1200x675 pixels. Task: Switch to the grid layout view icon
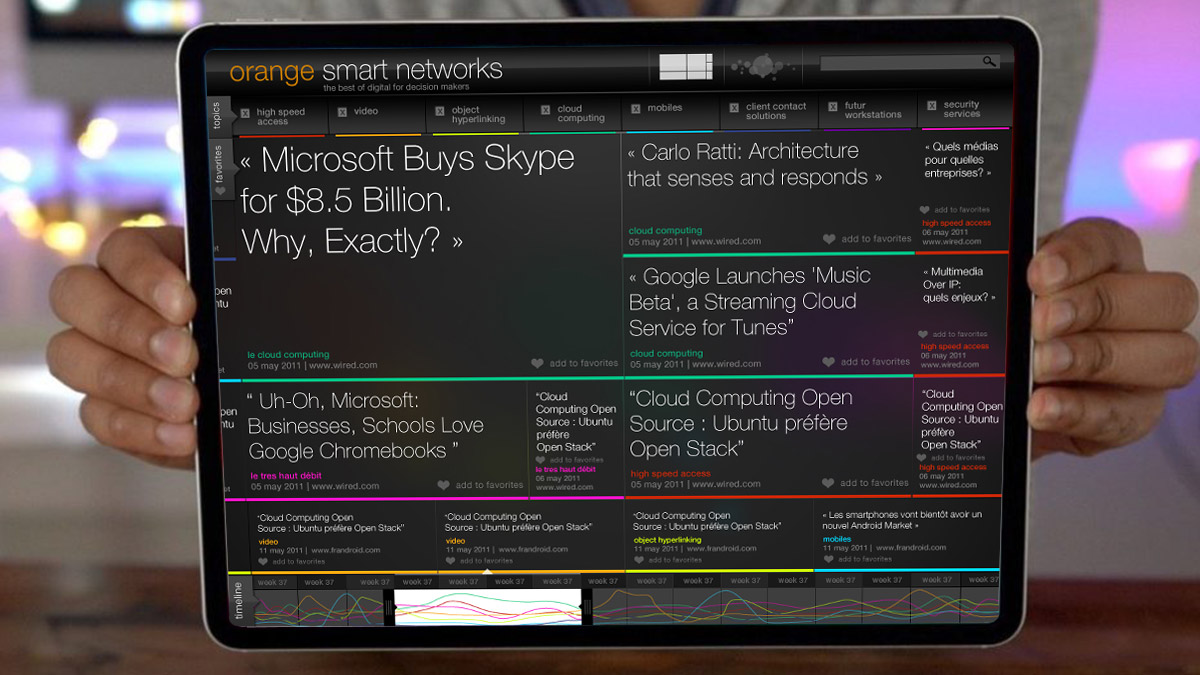[685, 67]
